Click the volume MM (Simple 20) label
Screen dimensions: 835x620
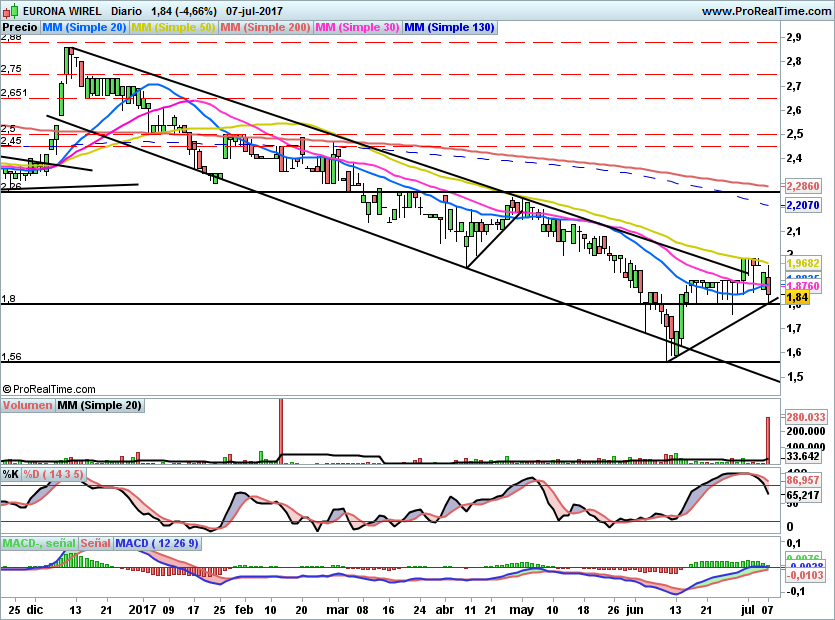point(99,405)
